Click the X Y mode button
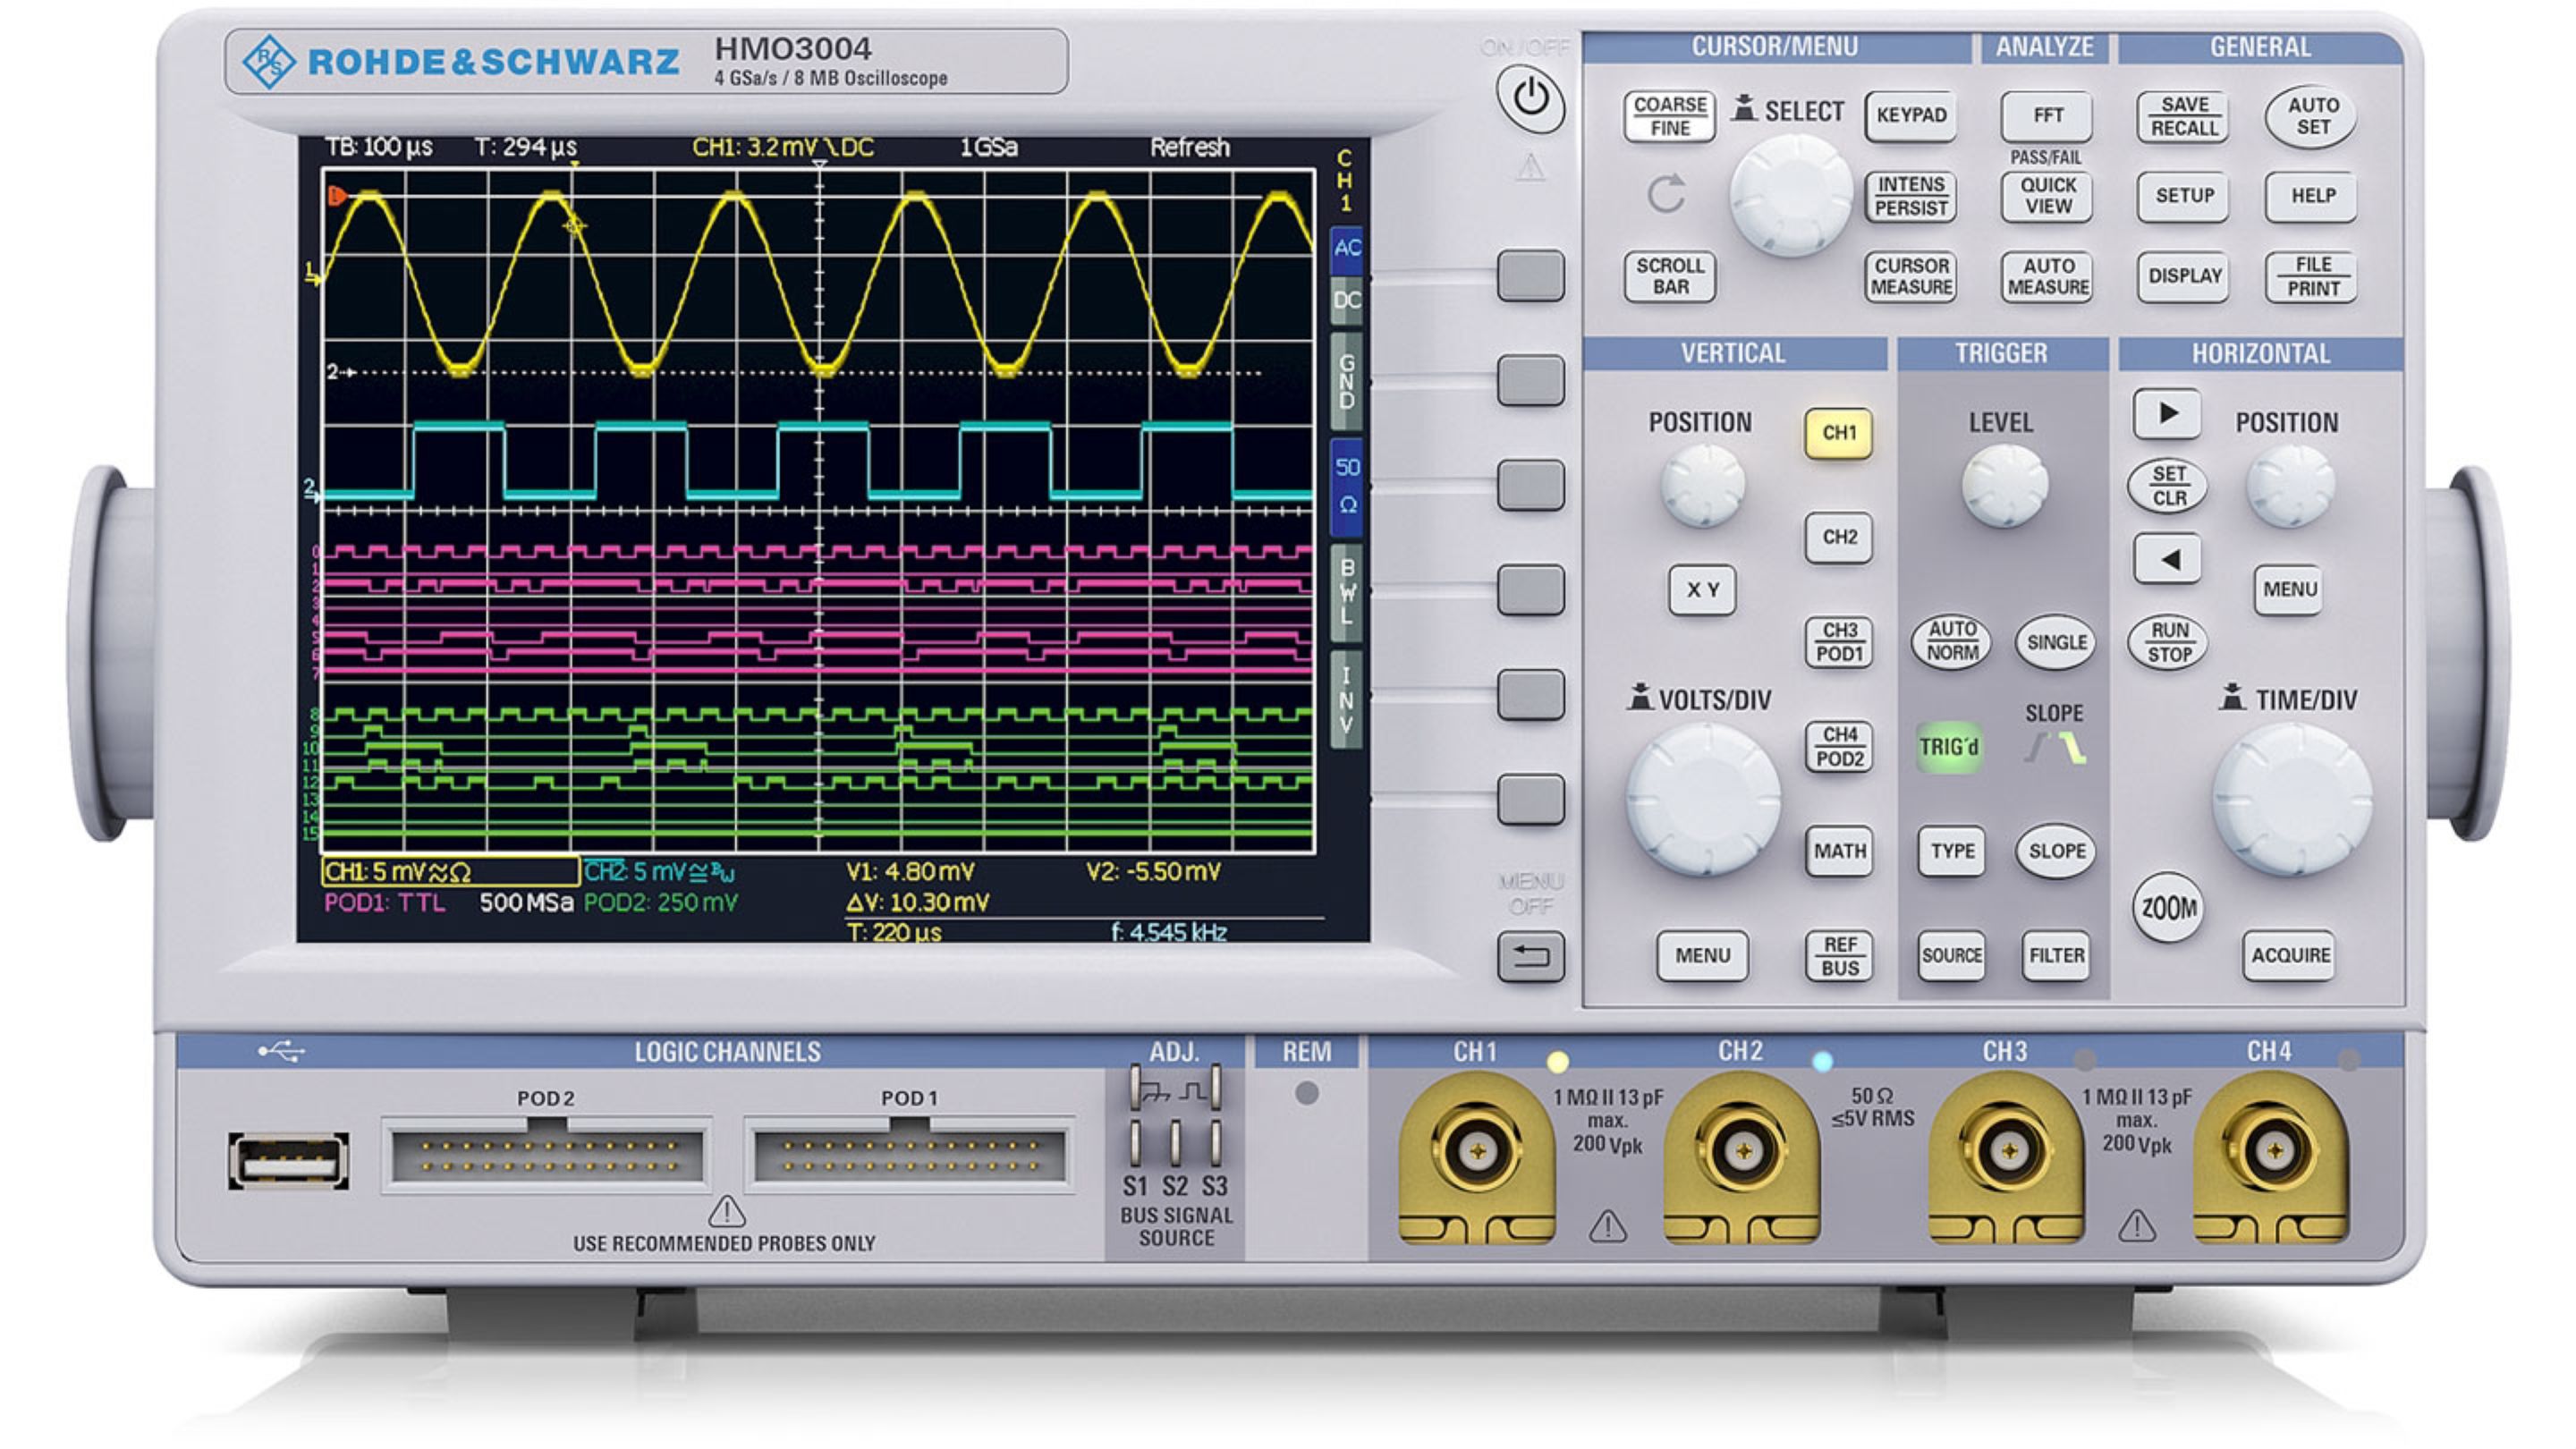Image resolution: width=2576 pixels, height=1449 pixels. pos(1702,590)
